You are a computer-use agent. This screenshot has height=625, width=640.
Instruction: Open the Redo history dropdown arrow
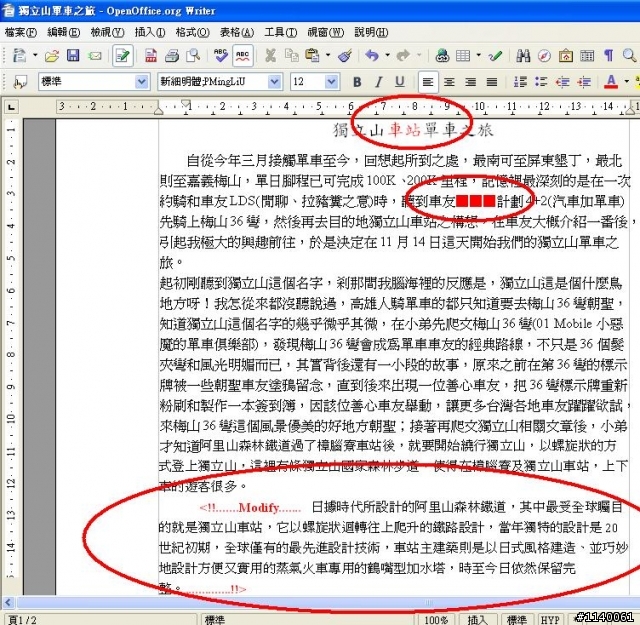point(419,55)
